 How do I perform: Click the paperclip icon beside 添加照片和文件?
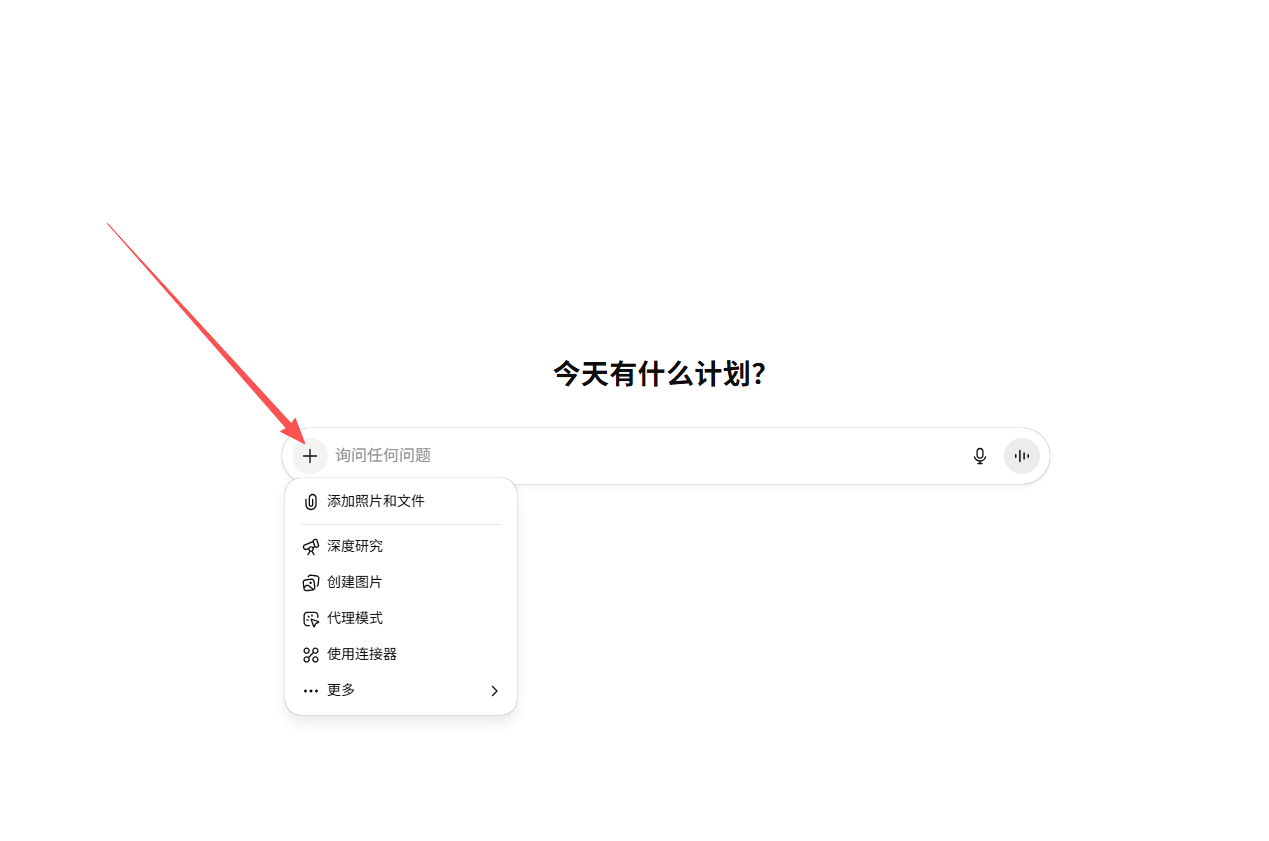[x=310, y=501]
